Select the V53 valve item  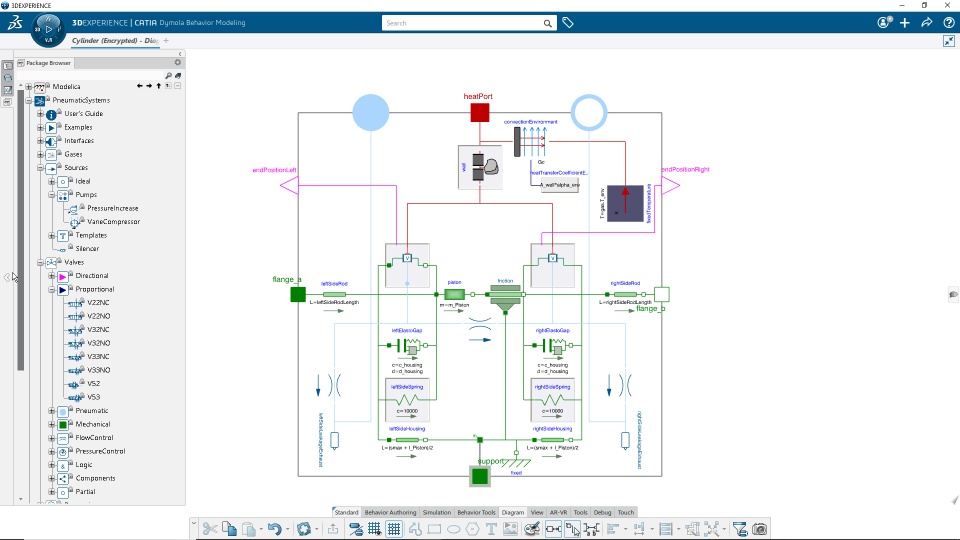coord(94,397)
